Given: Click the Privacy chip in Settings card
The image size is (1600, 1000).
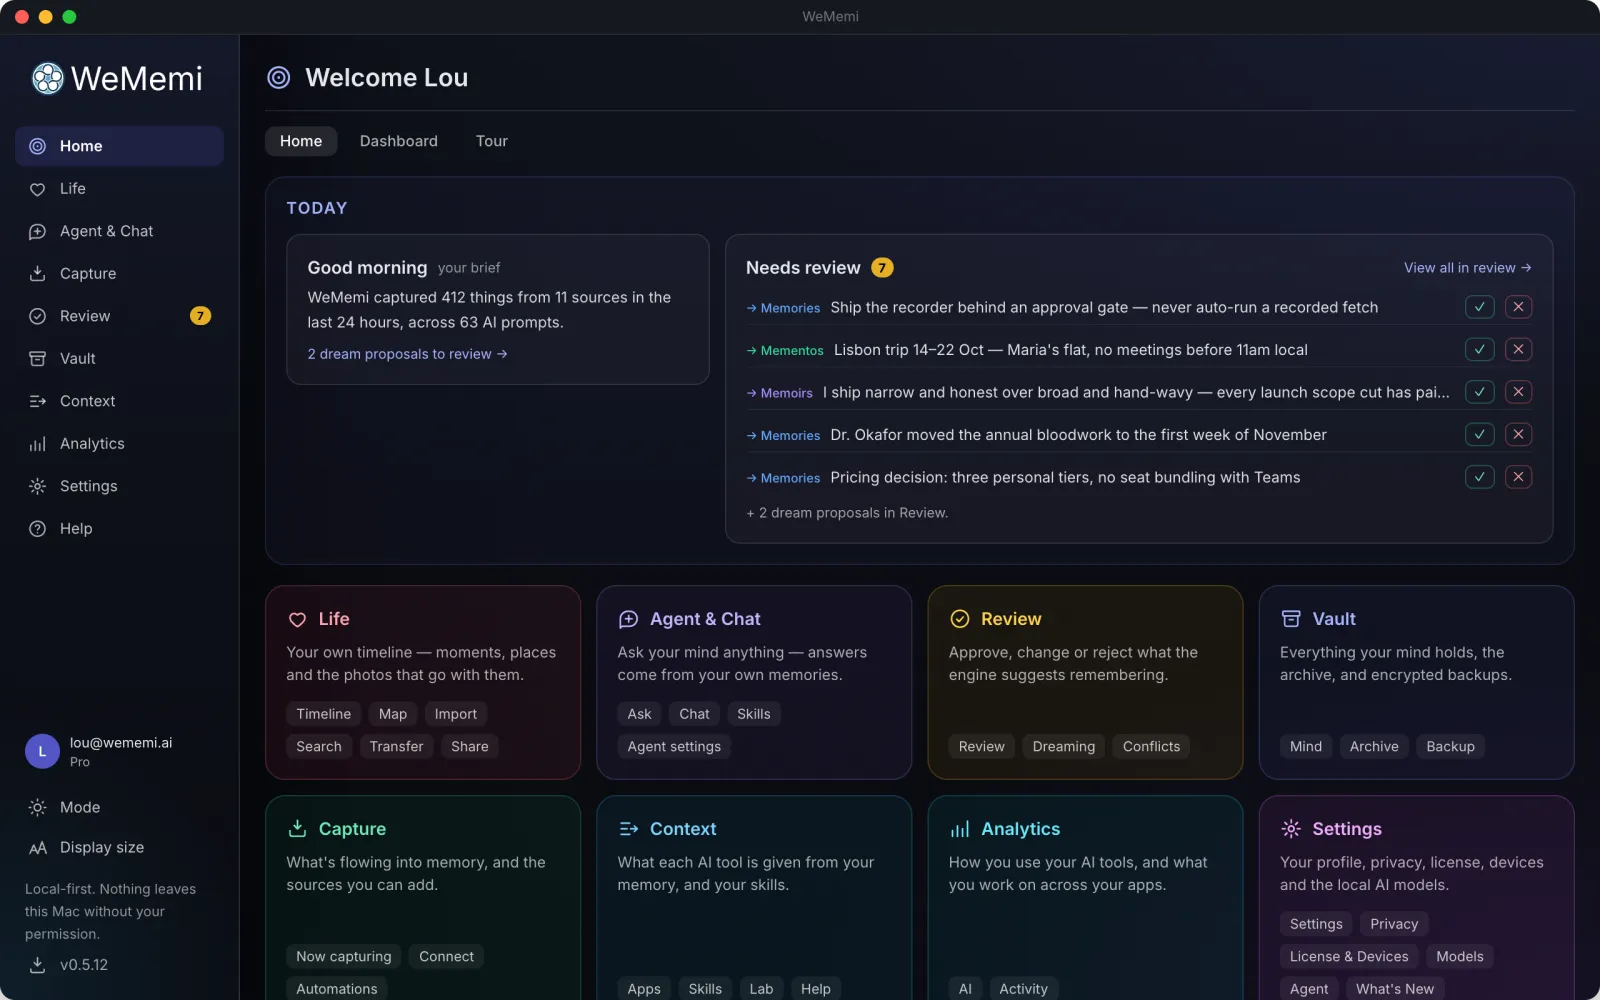Looking at the screenshot, I should (1394, 924).
